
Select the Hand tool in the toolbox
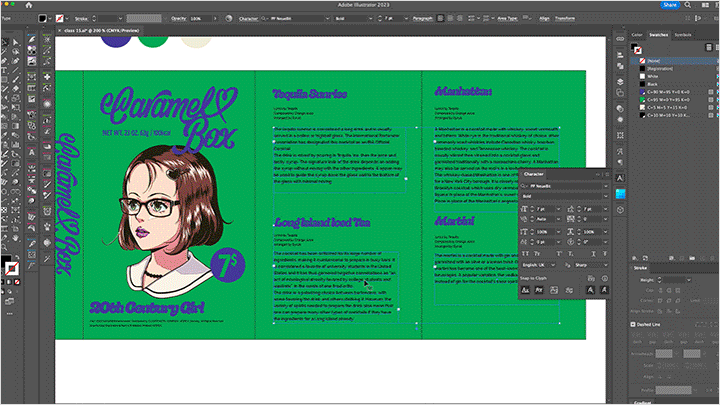click(16, 238)
